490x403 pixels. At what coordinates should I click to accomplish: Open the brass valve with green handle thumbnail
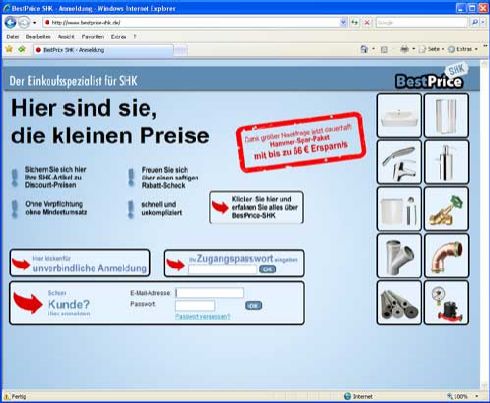446,209
